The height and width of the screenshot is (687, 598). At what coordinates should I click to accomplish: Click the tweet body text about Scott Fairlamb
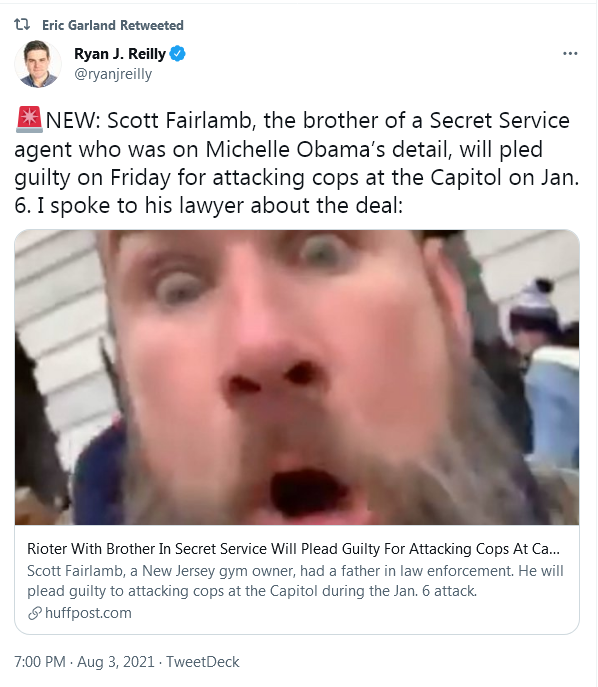point(297,163)
